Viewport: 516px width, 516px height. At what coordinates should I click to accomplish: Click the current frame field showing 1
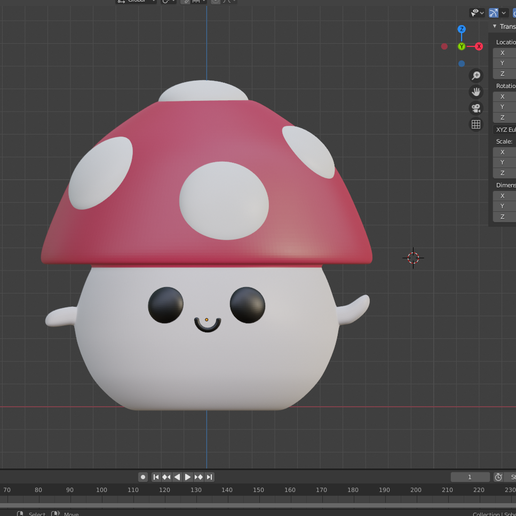coord(470,477)
